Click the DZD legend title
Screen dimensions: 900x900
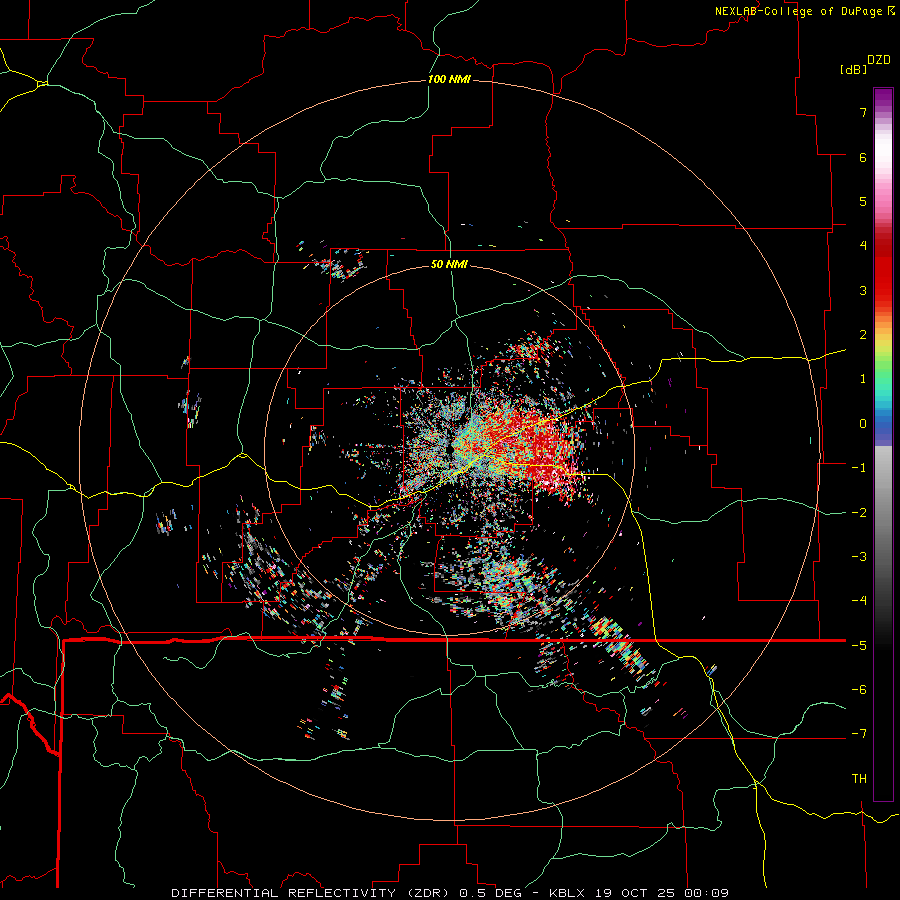pyautogui.click(x=879, y=60)
